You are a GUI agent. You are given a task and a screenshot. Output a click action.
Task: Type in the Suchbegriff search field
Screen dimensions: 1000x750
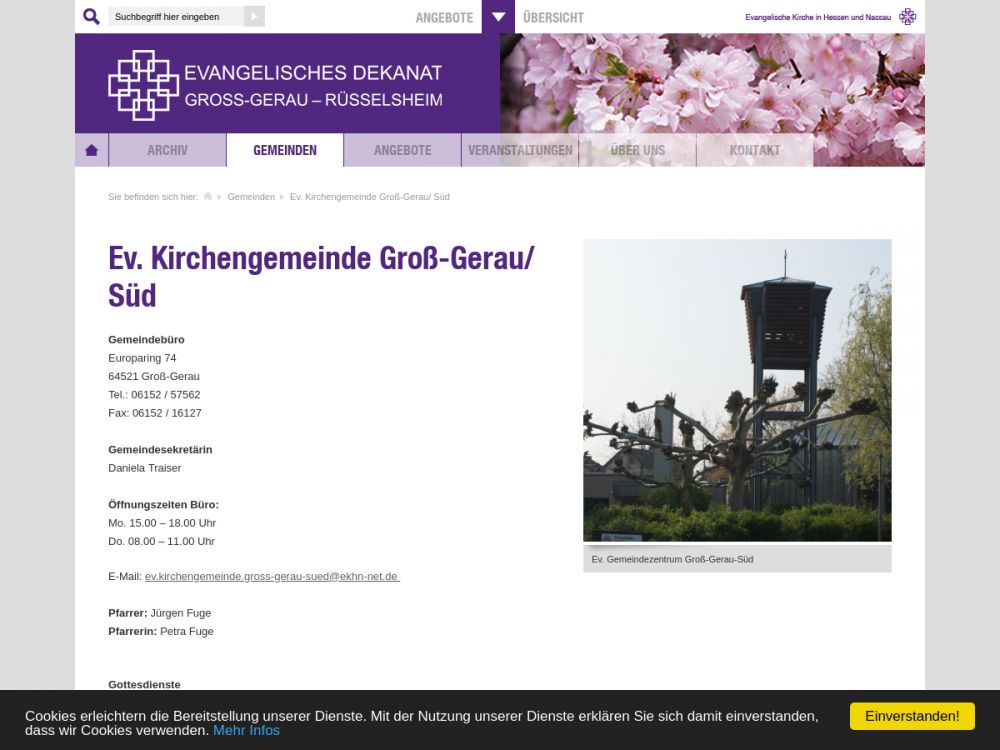tap(175, 17)
